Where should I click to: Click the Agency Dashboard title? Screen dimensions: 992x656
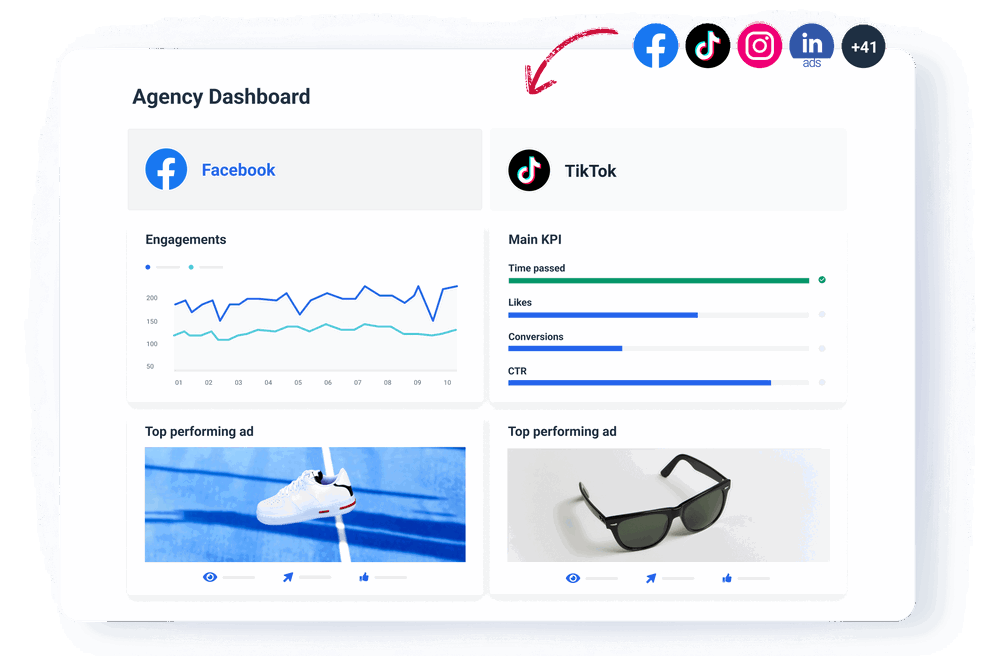pos(221,96)
